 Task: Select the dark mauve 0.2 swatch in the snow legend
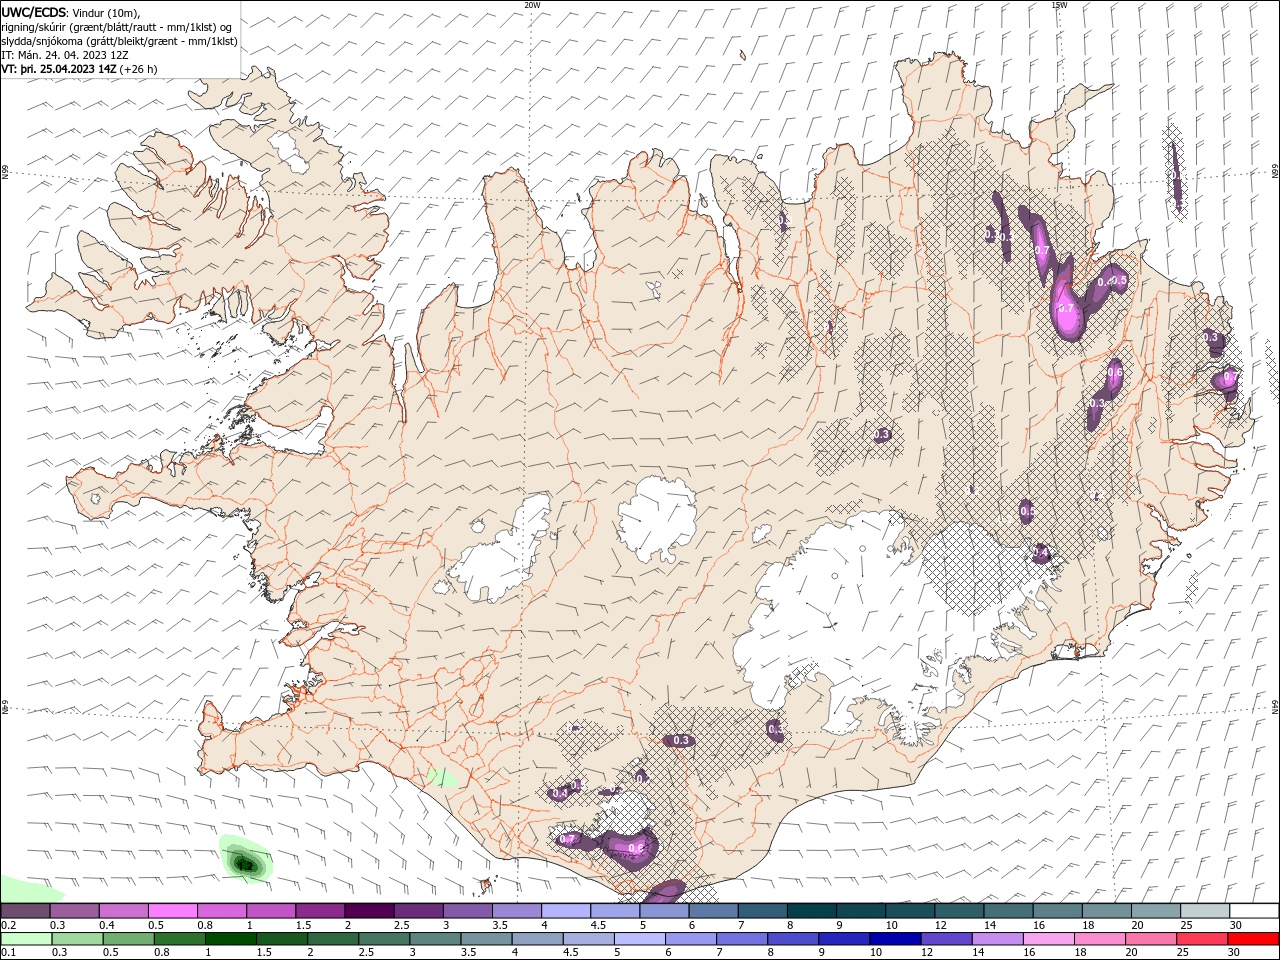(26, 911)
